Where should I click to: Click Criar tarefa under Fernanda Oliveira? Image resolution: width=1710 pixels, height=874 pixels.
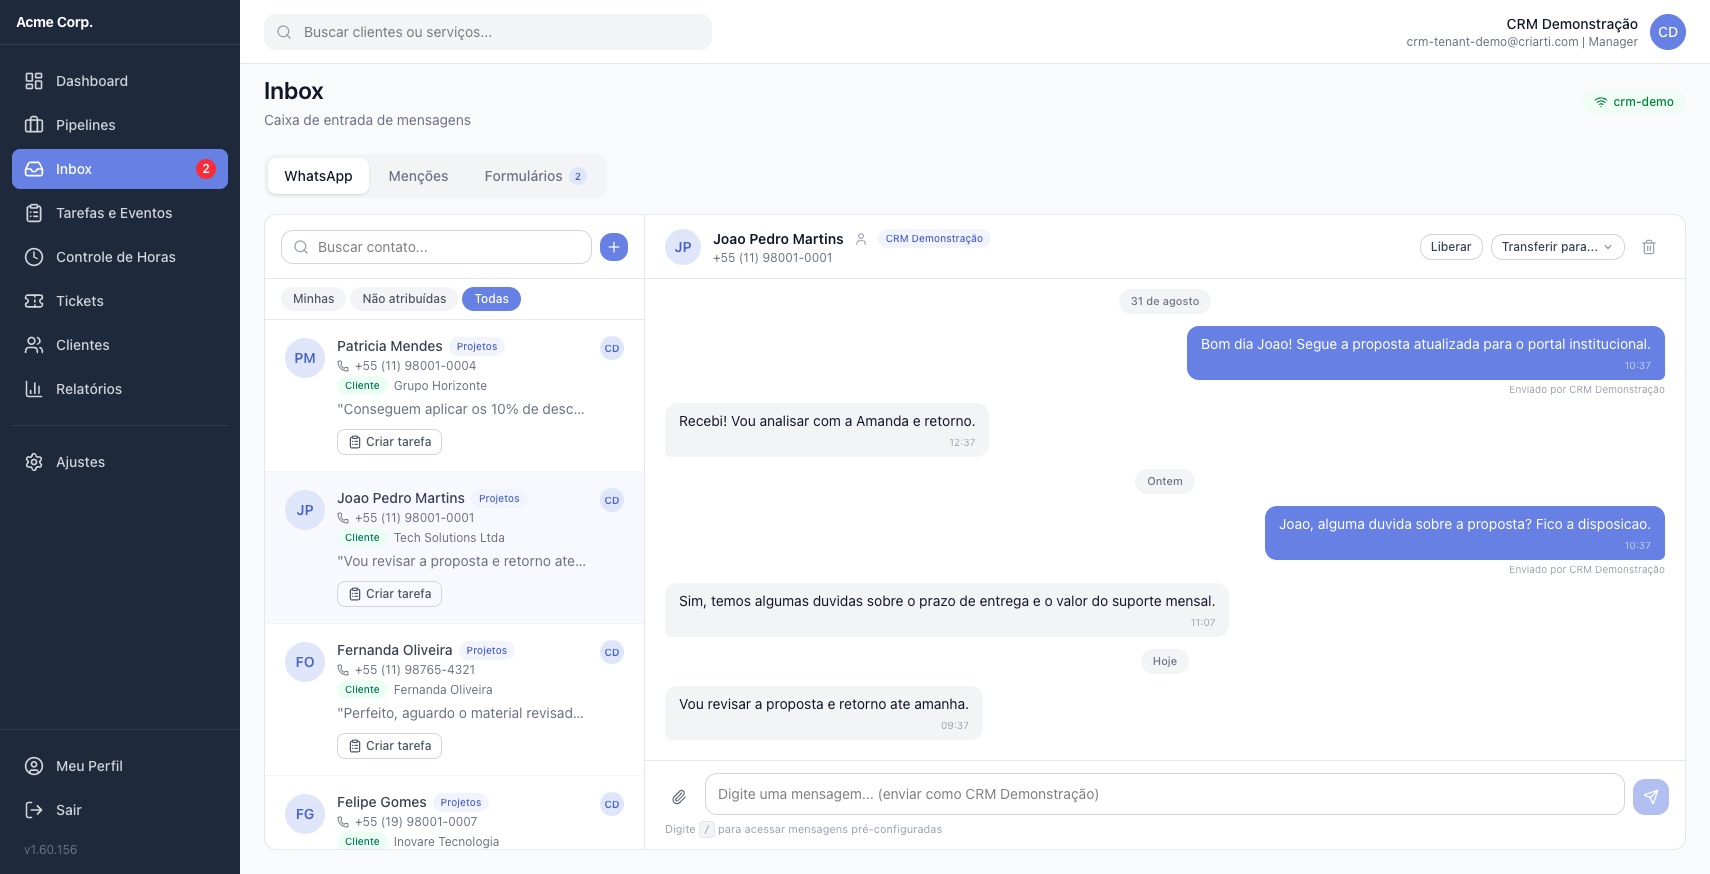tap(390, 746)
